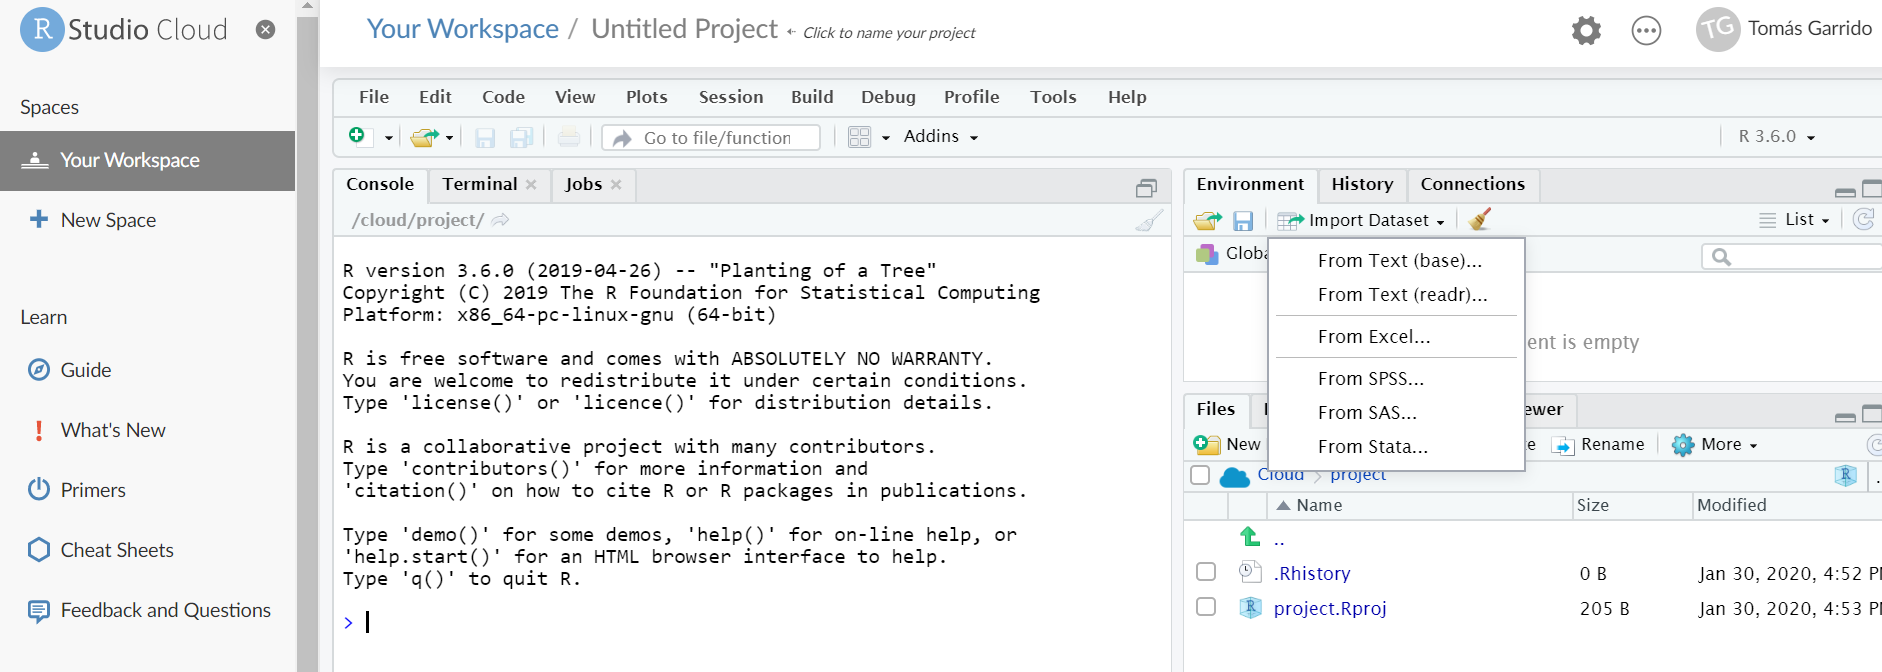Open the new file type dropdown arrow
1882x672 pixels.
tap(389, 138)
